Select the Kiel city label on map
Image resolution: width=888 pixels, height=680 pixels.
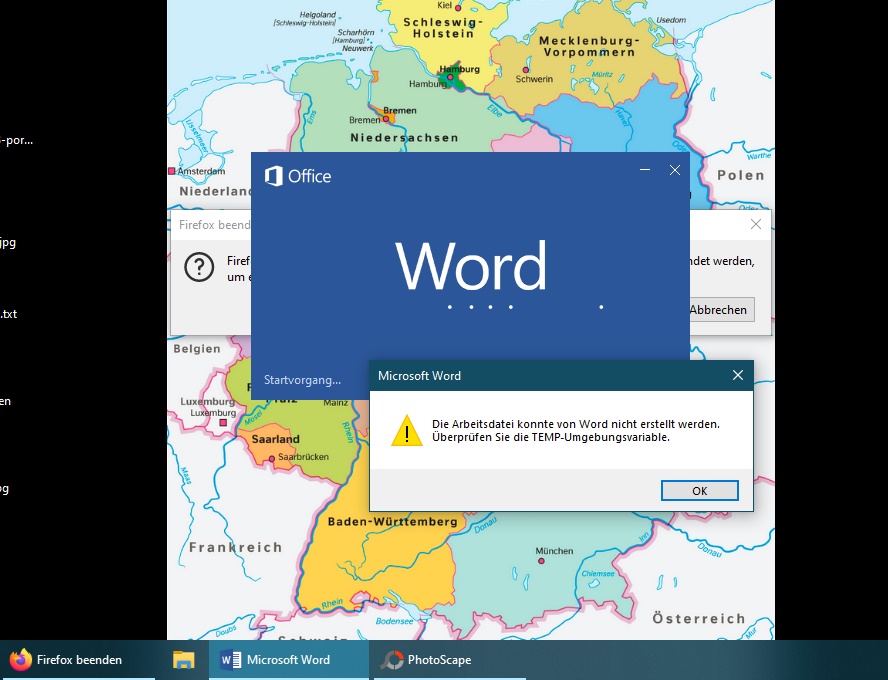[x=445, y=5]
